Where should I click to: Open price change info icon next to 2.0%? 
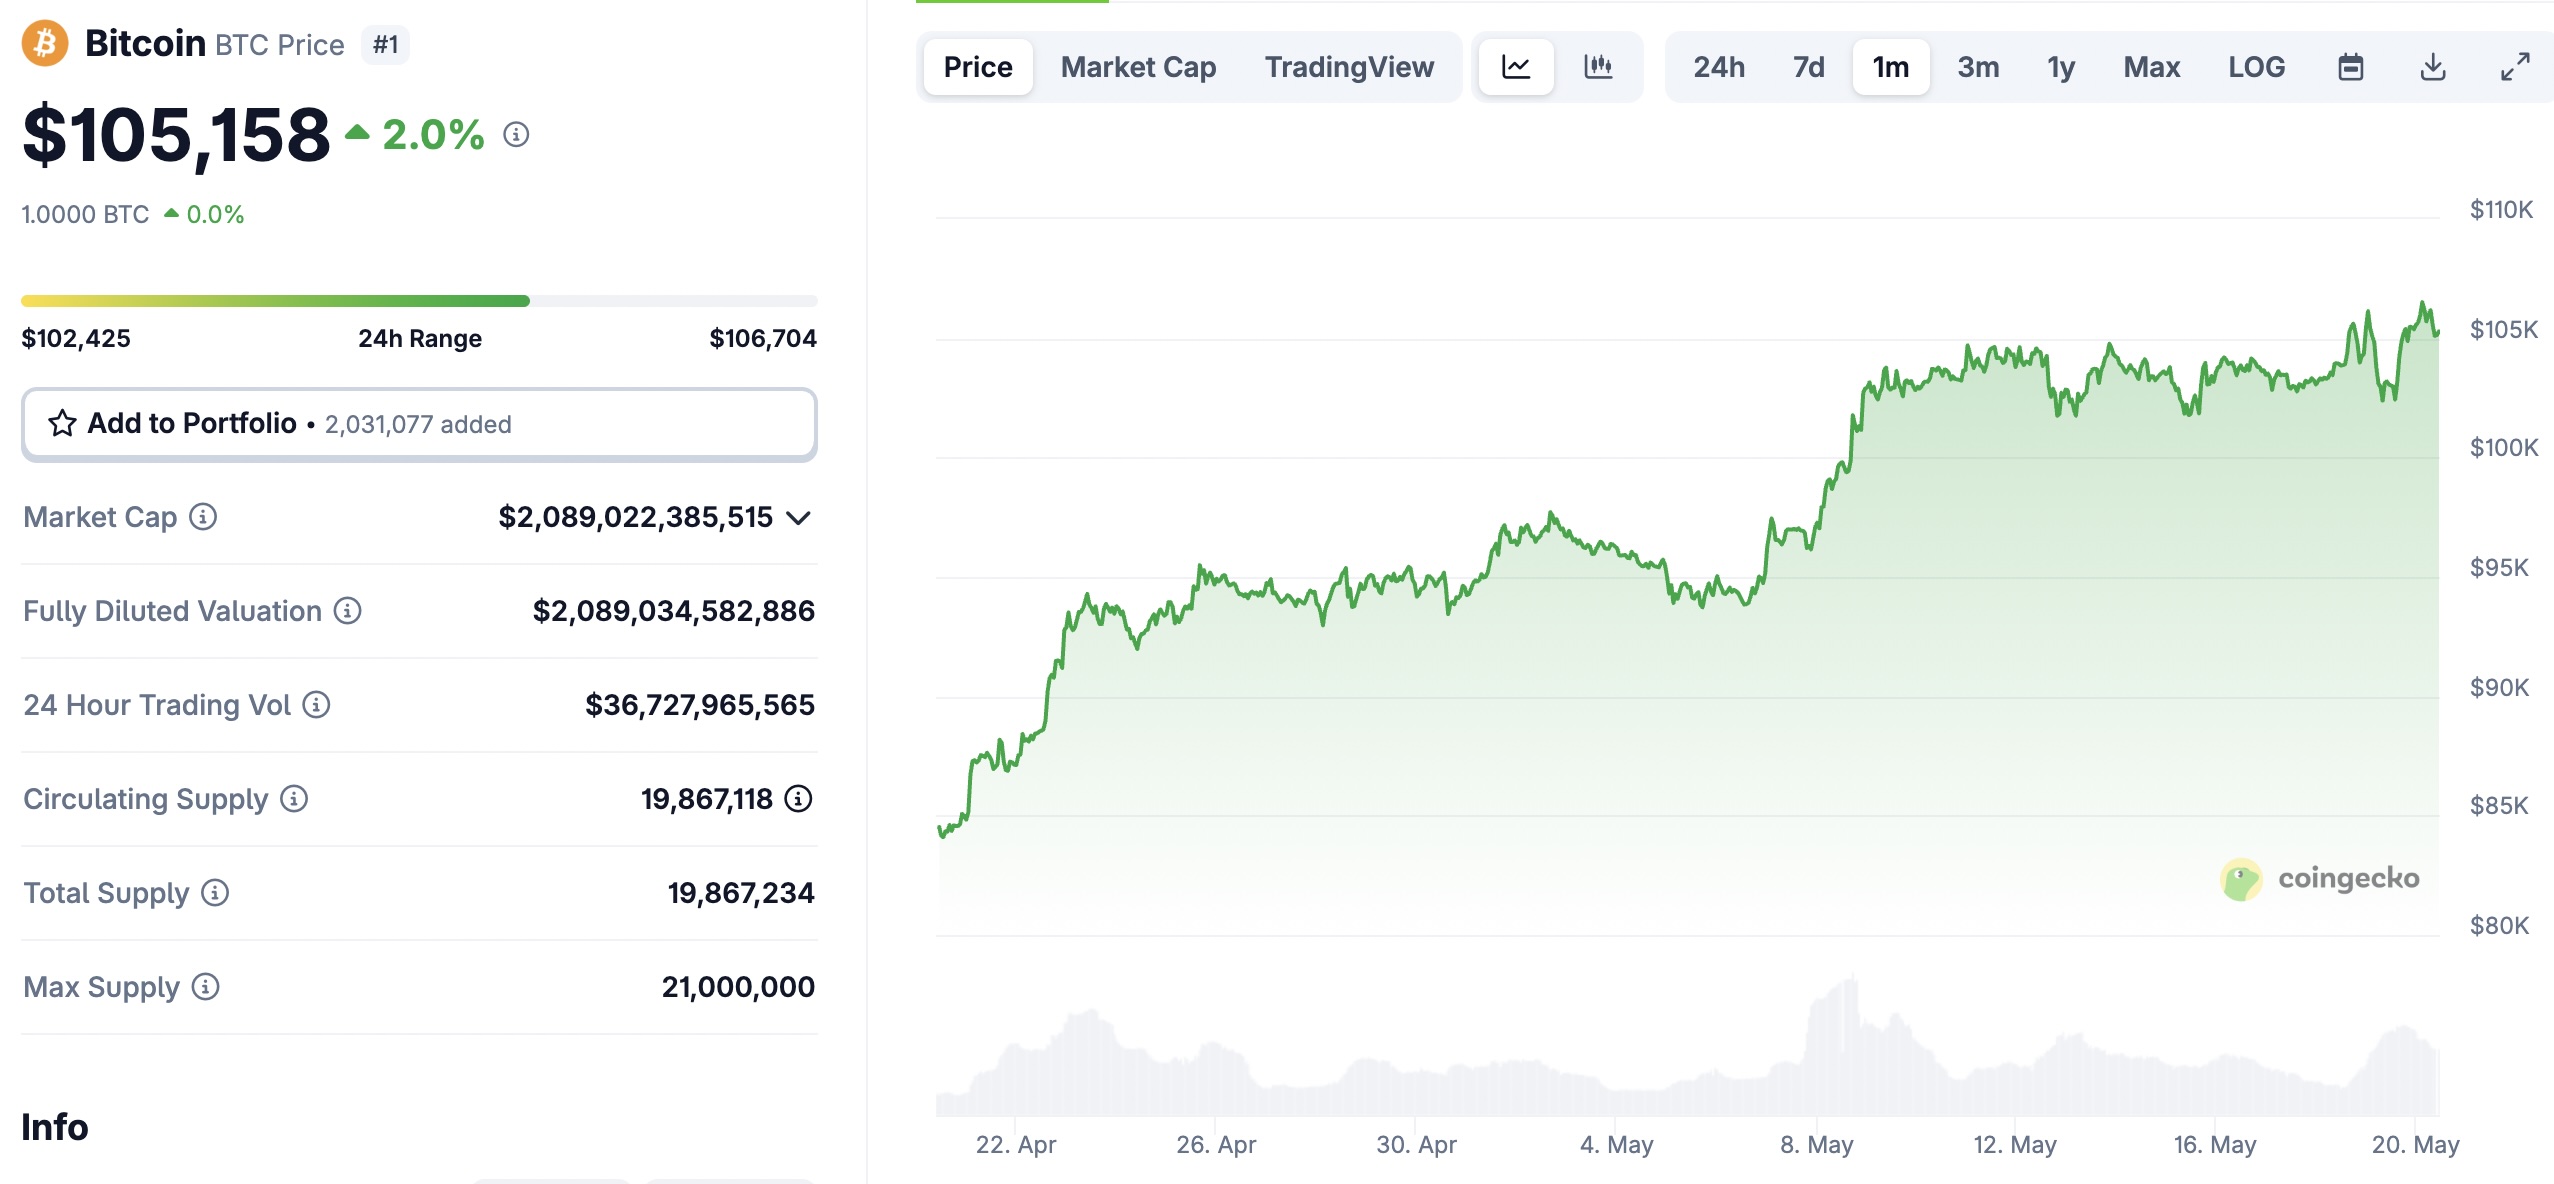tap(516, 134)
